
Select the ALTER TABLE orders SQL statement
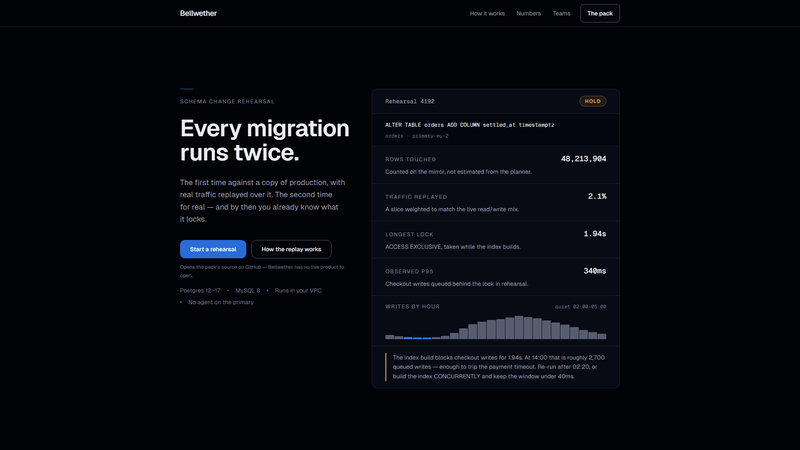(x=469, y=124)
